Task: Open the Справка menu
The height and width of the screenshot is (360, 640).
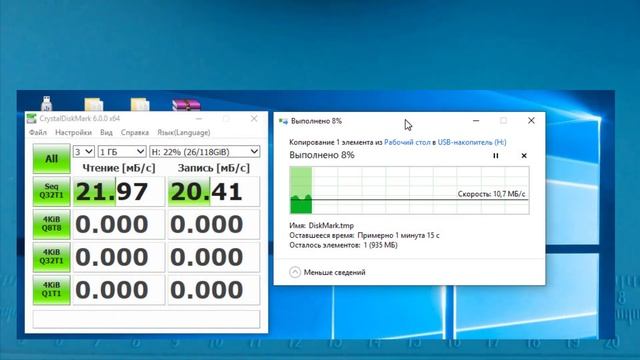Action: tap(135, 132)
